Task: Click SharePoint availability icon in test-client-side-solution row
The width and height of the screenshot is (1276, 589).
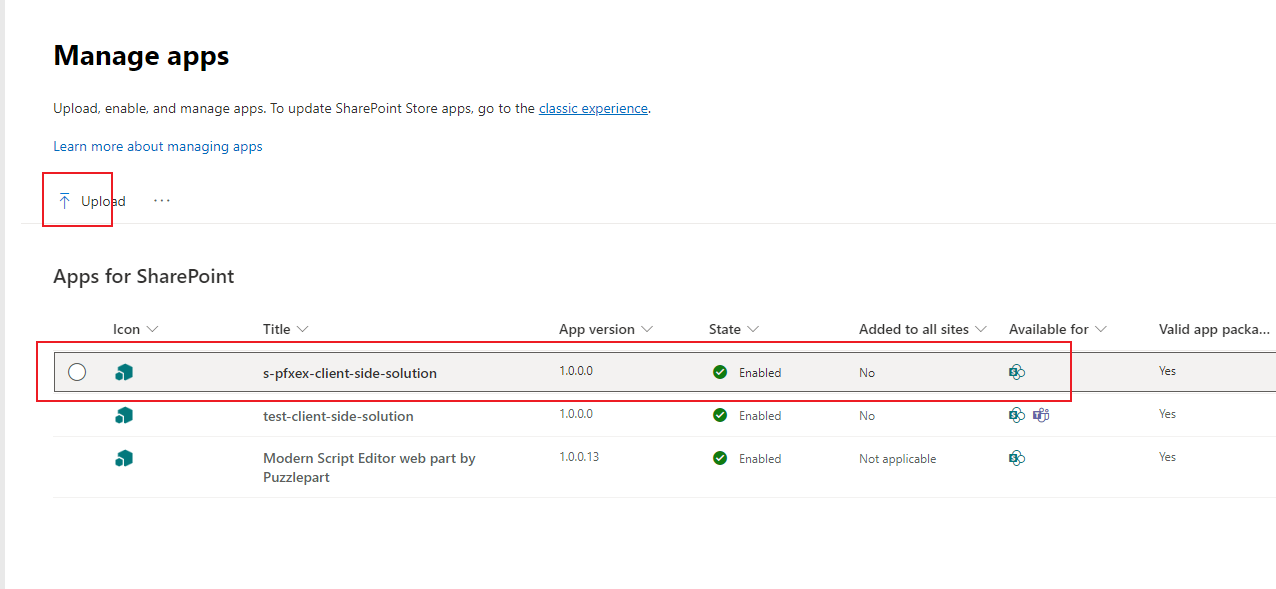Action: 1017,415
